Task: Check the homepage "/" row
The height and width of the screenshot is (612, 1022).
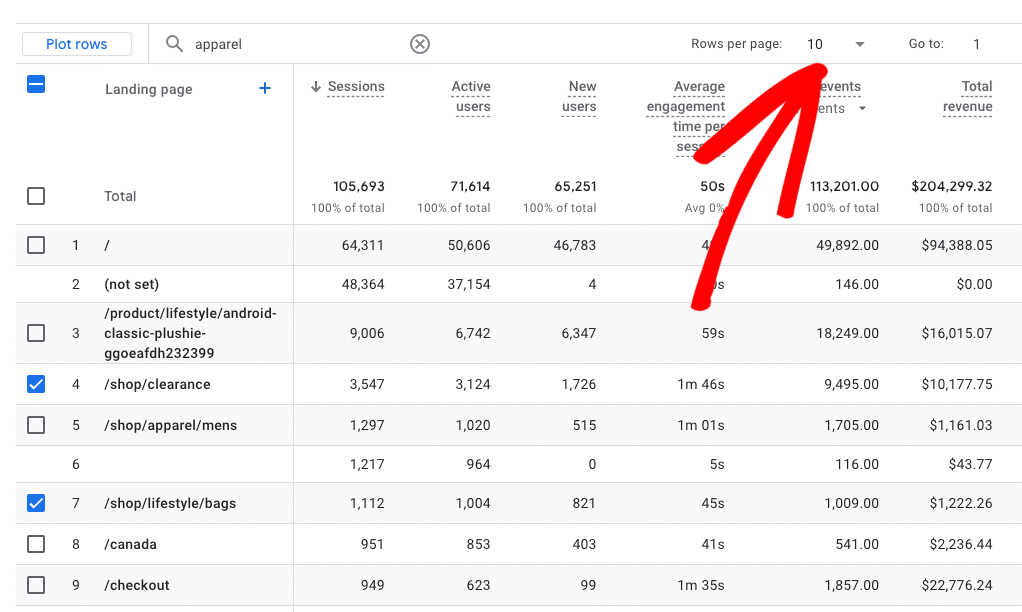Action: click(x=36, y=243)
